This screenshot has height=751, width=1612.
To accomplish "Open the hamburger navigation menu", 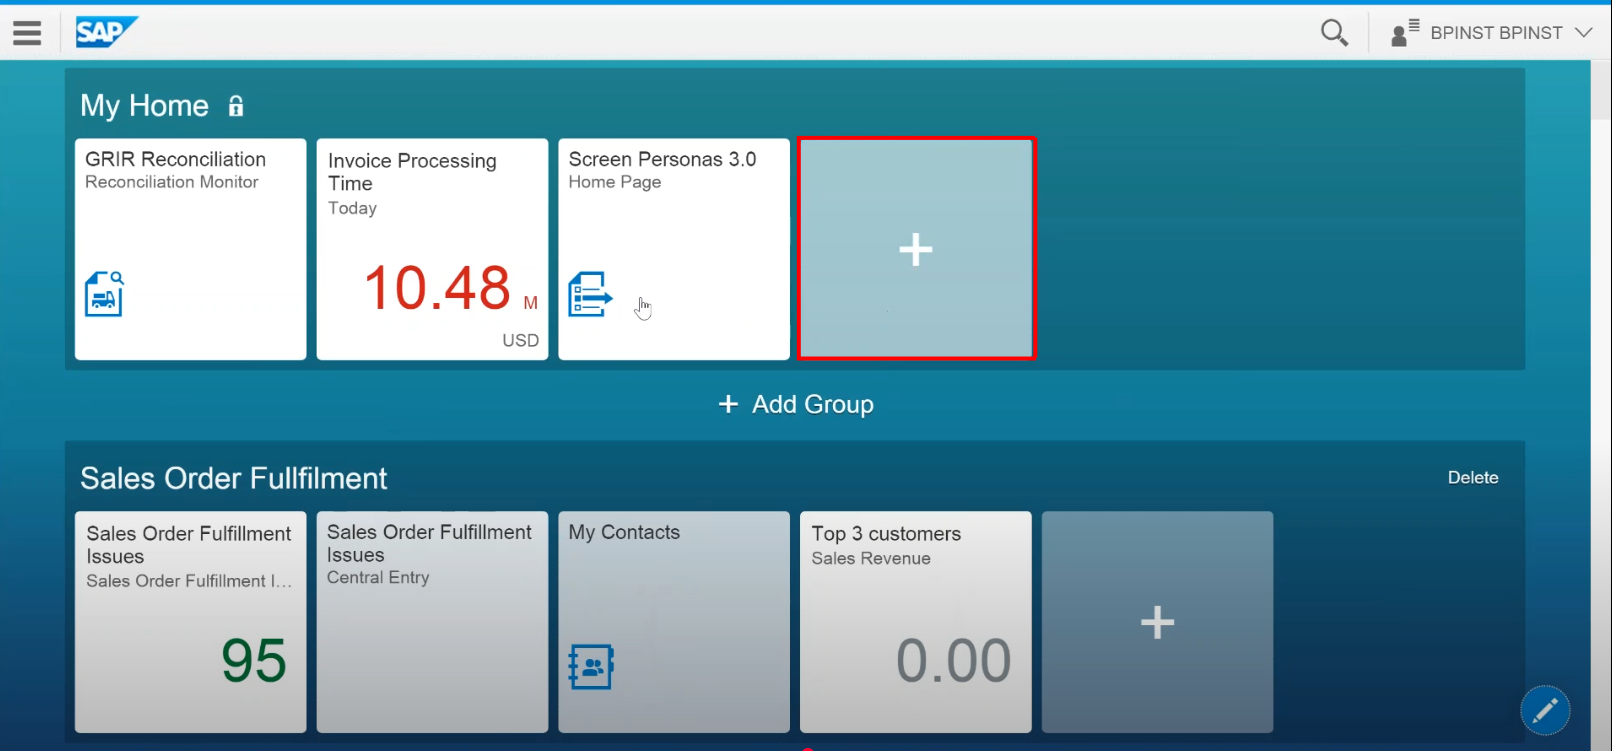I will coord(27,33).
